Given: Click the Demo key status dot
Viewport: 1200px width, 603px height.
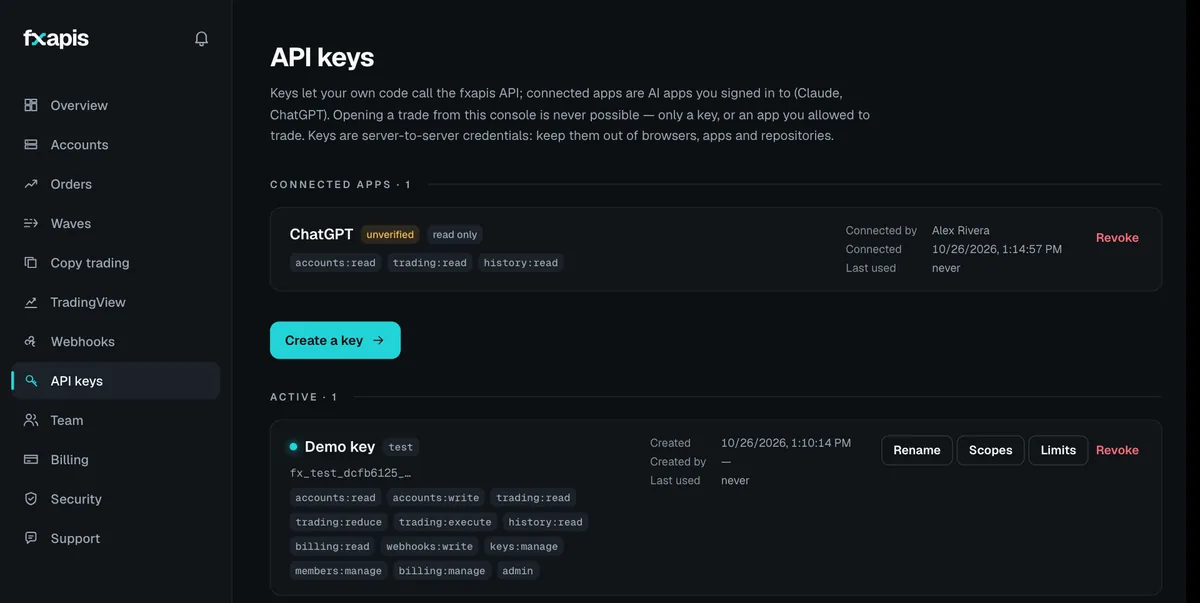Looking at the screenshot, I should 293,447.
